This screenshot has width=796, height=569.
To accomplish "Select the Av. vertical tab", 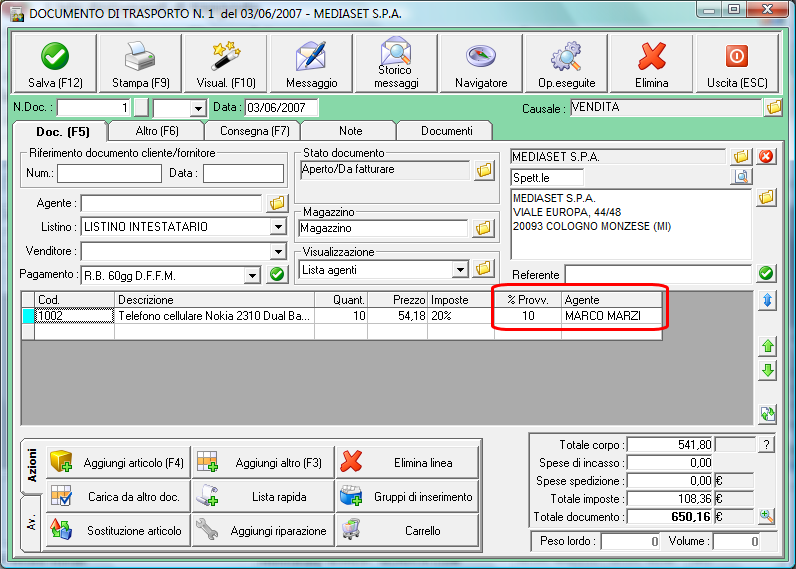I will click(31, 523).
